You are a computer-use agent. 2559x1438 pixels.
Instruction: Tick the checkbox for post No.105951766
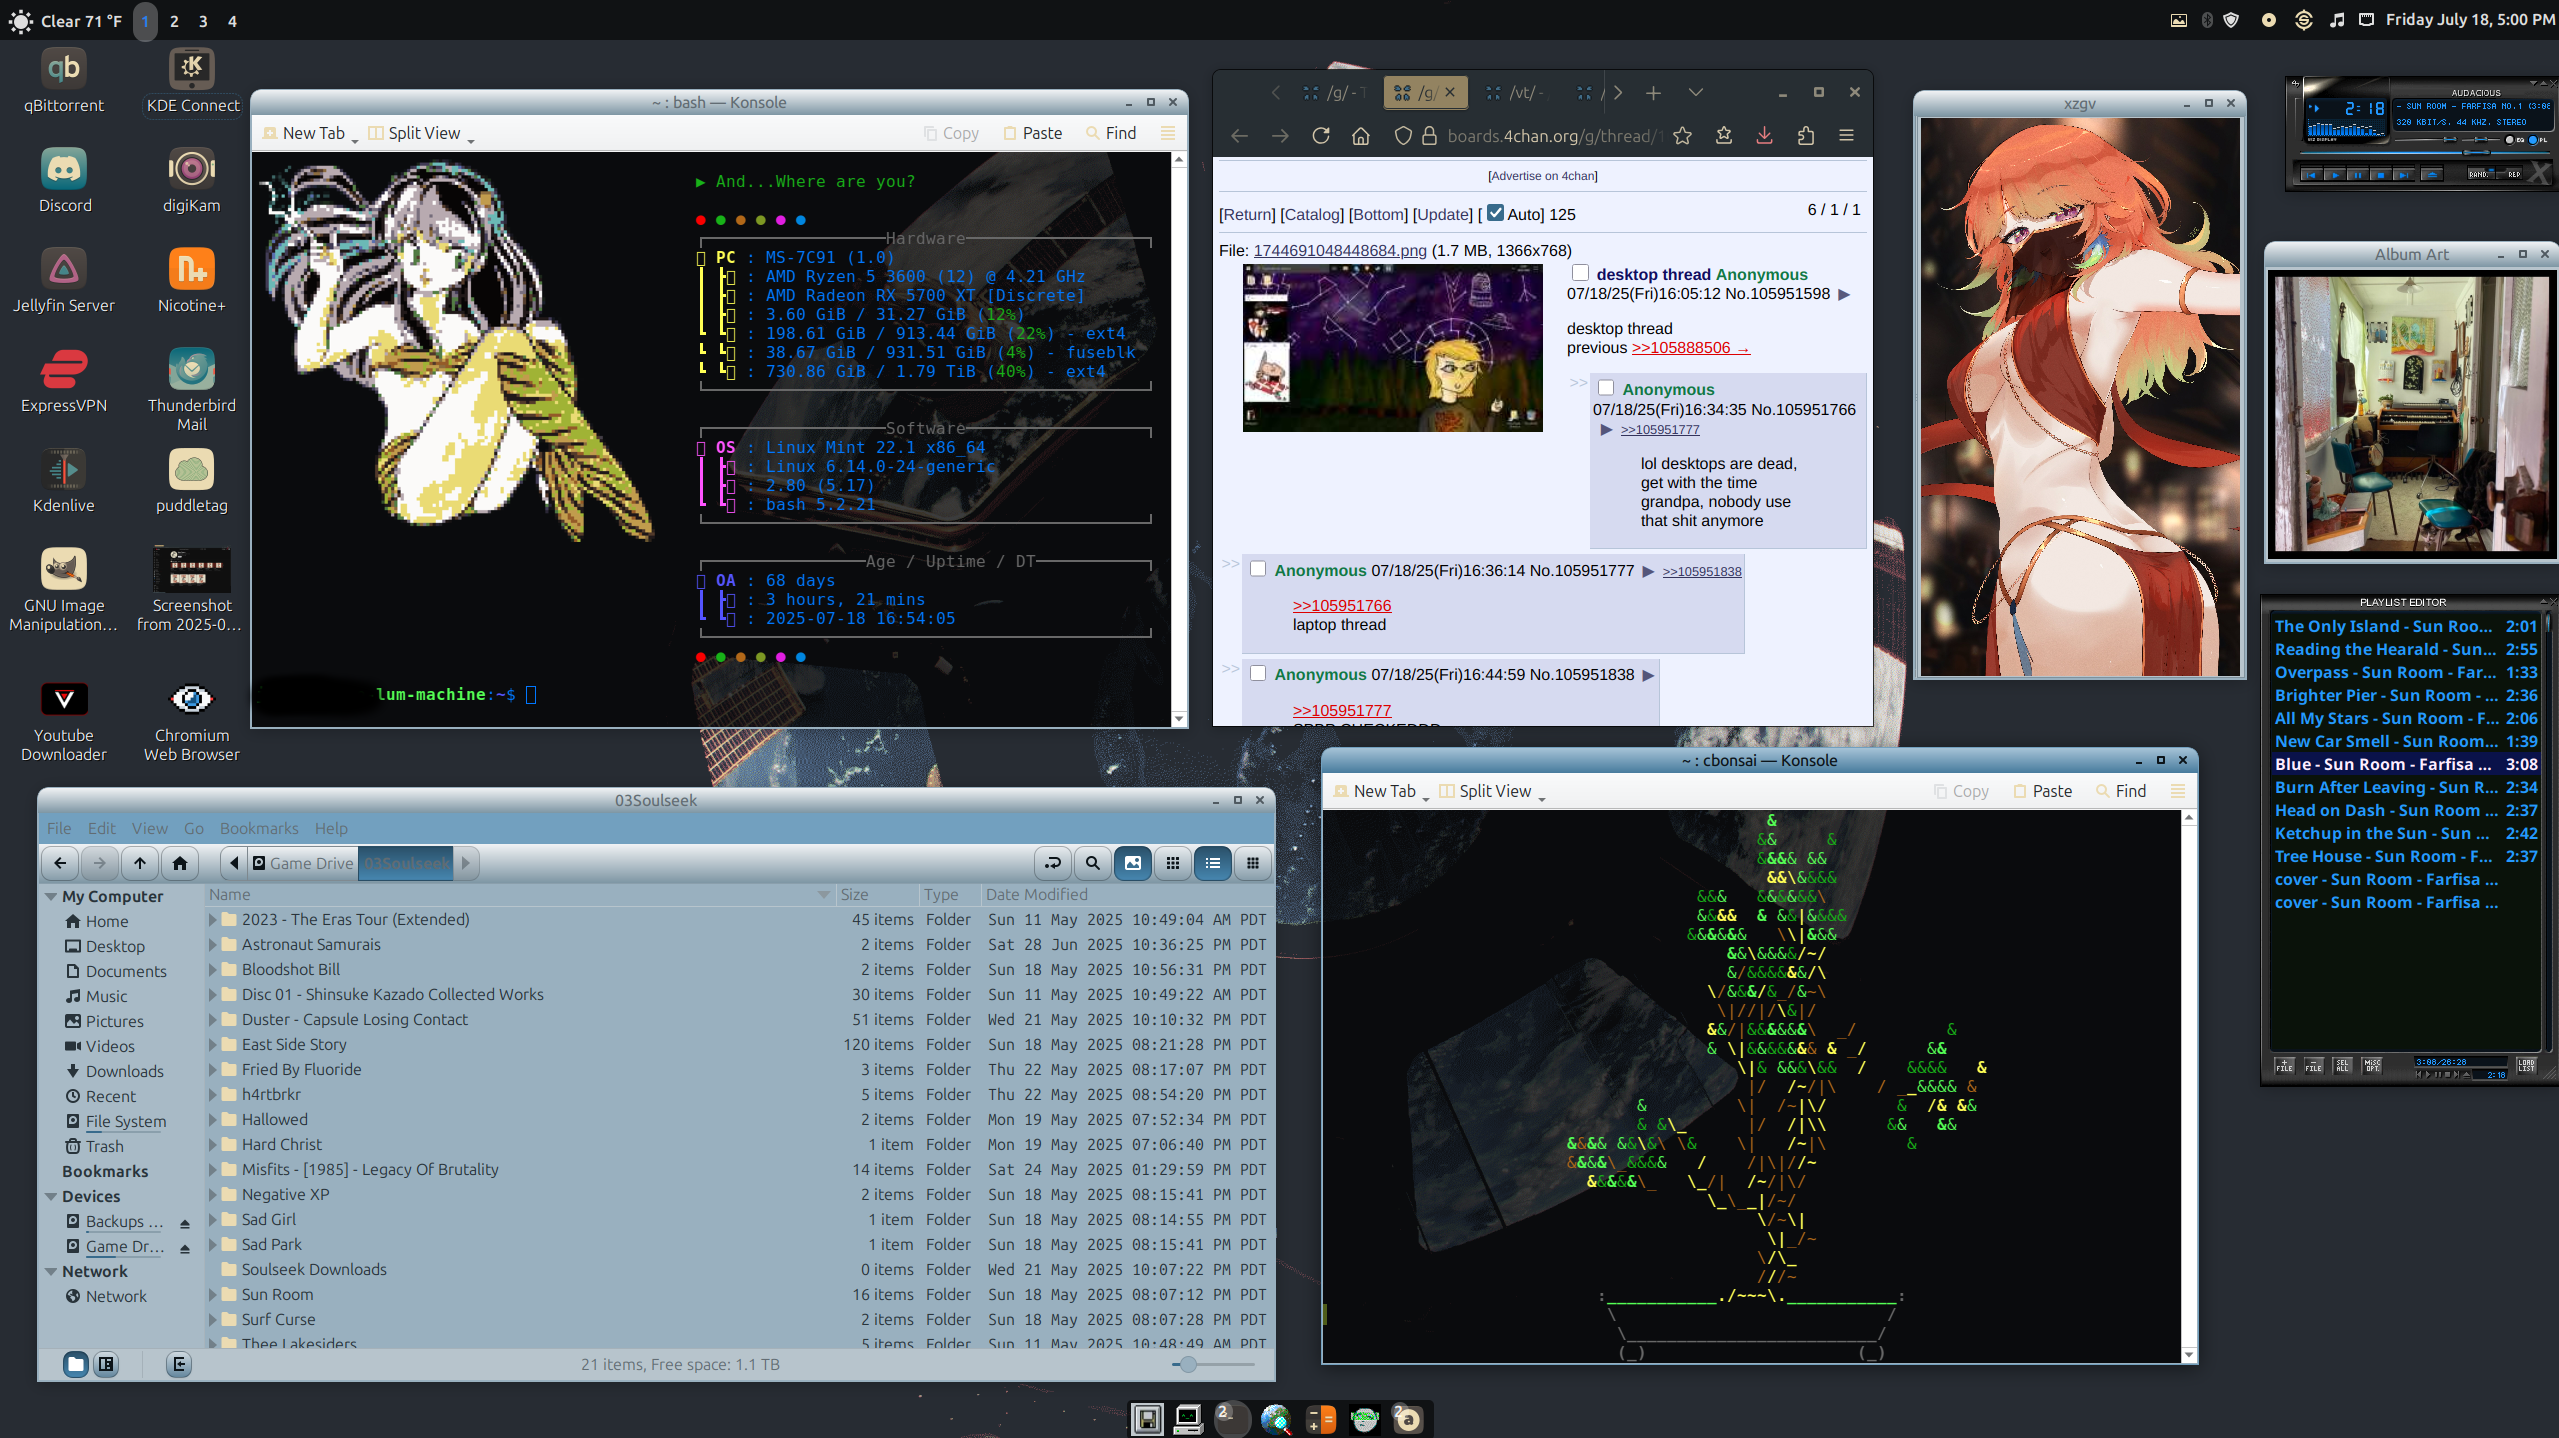coord(1606,388)
